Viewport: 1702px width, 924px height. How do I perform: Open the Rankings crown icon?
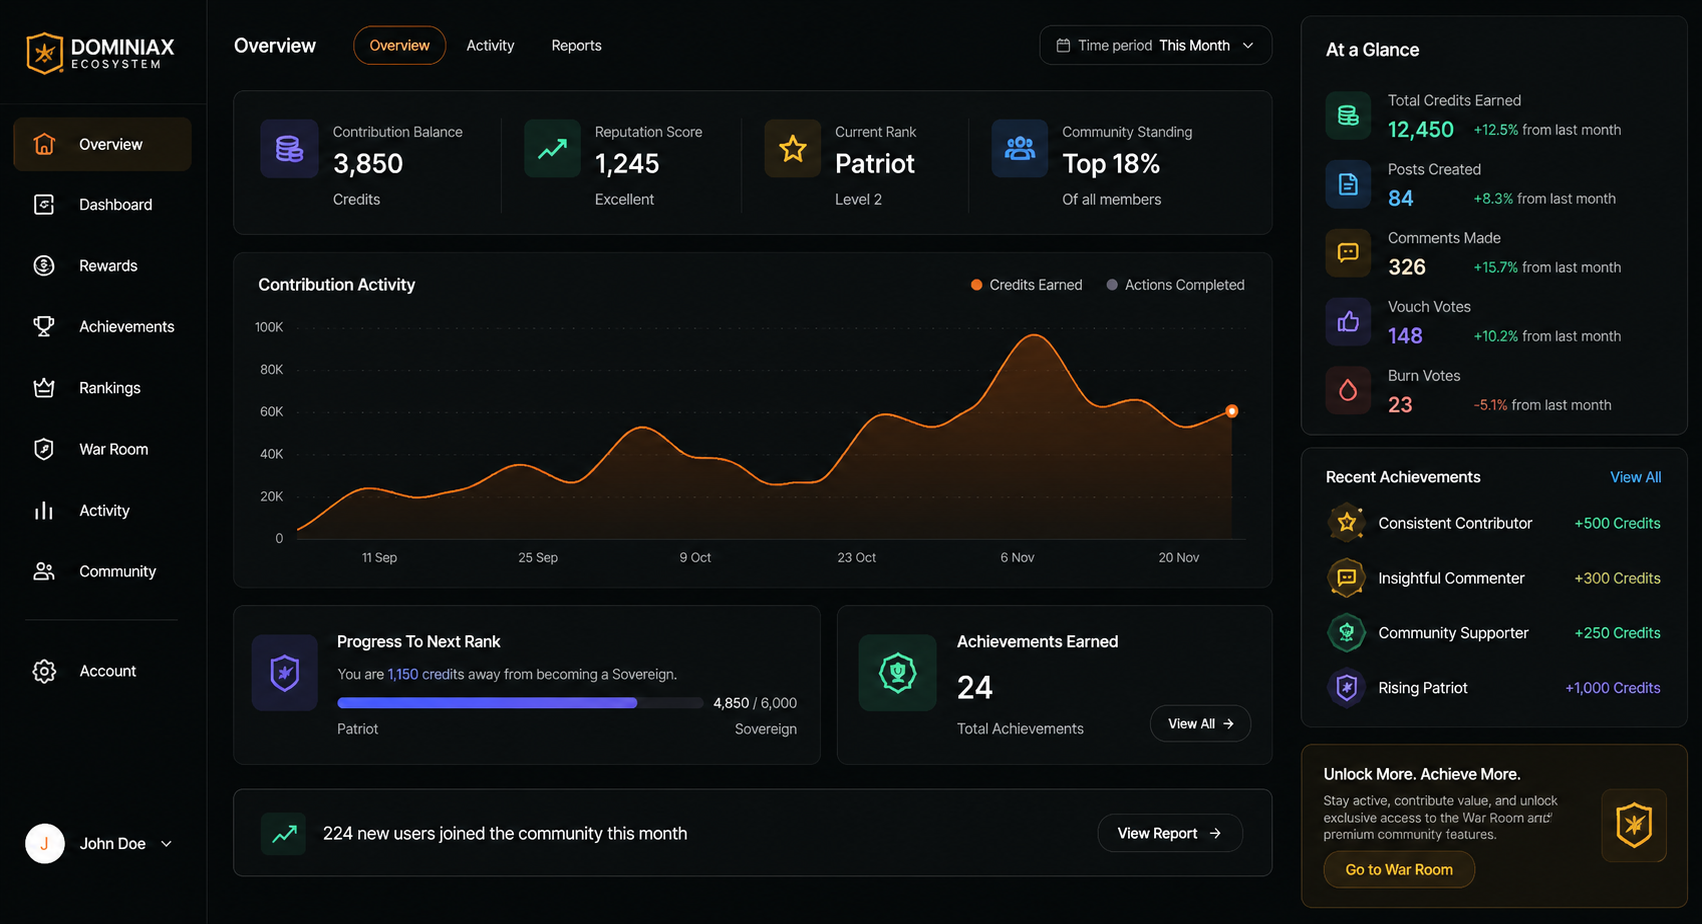click(44, 388)
